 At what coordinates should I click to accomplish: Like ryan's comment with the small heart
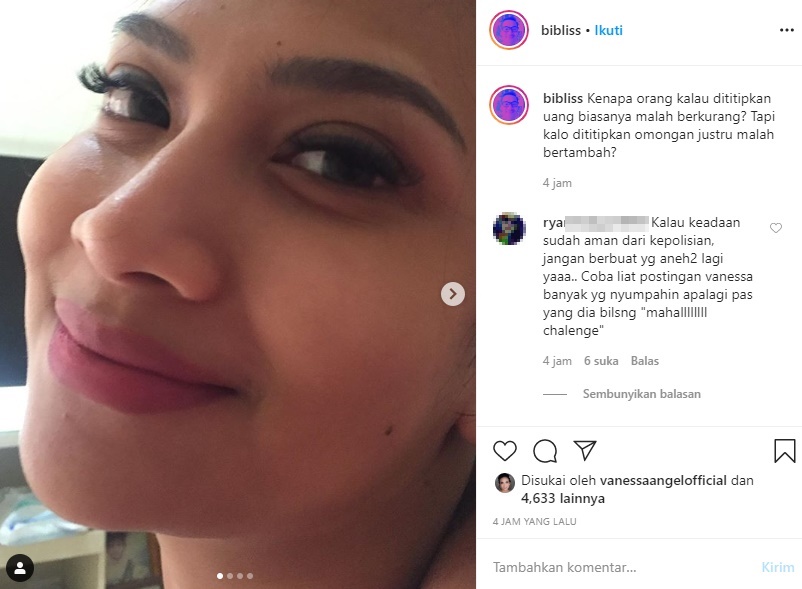[775, 228]
